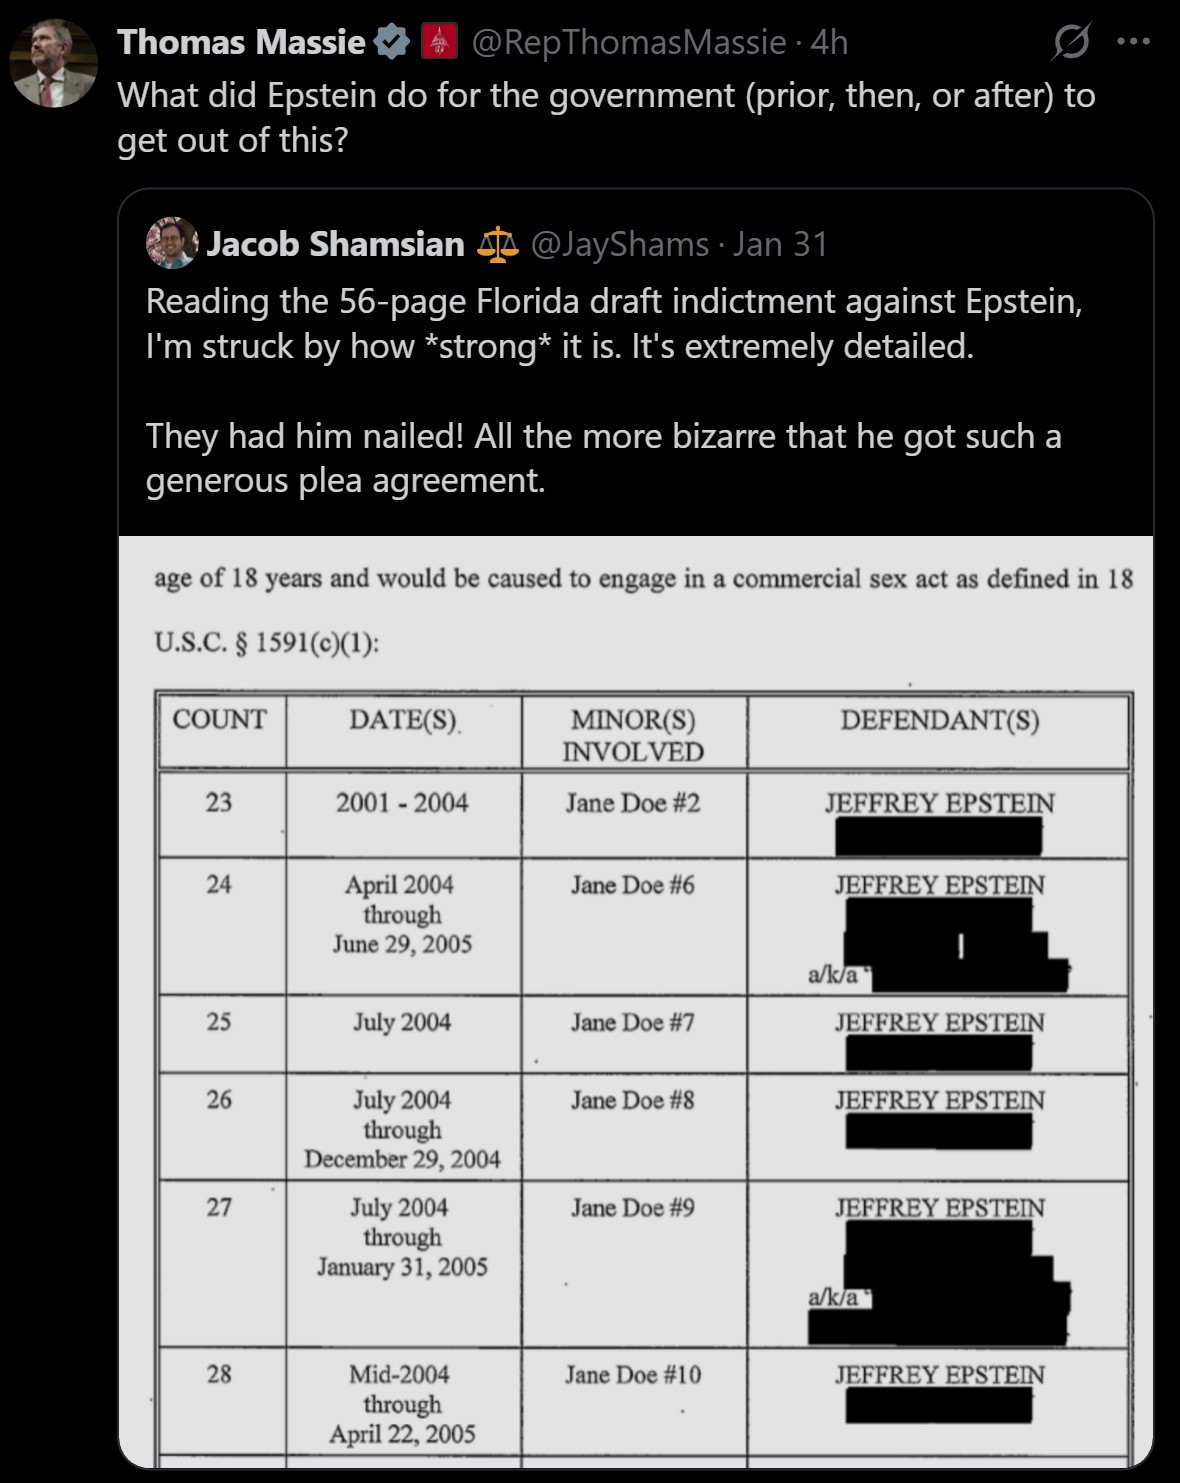Image resolution: width=1180 pixels, height=1483 pixels.
Task: Click the blue verified badge by Thomas Massie
Action: coord(391,42)
